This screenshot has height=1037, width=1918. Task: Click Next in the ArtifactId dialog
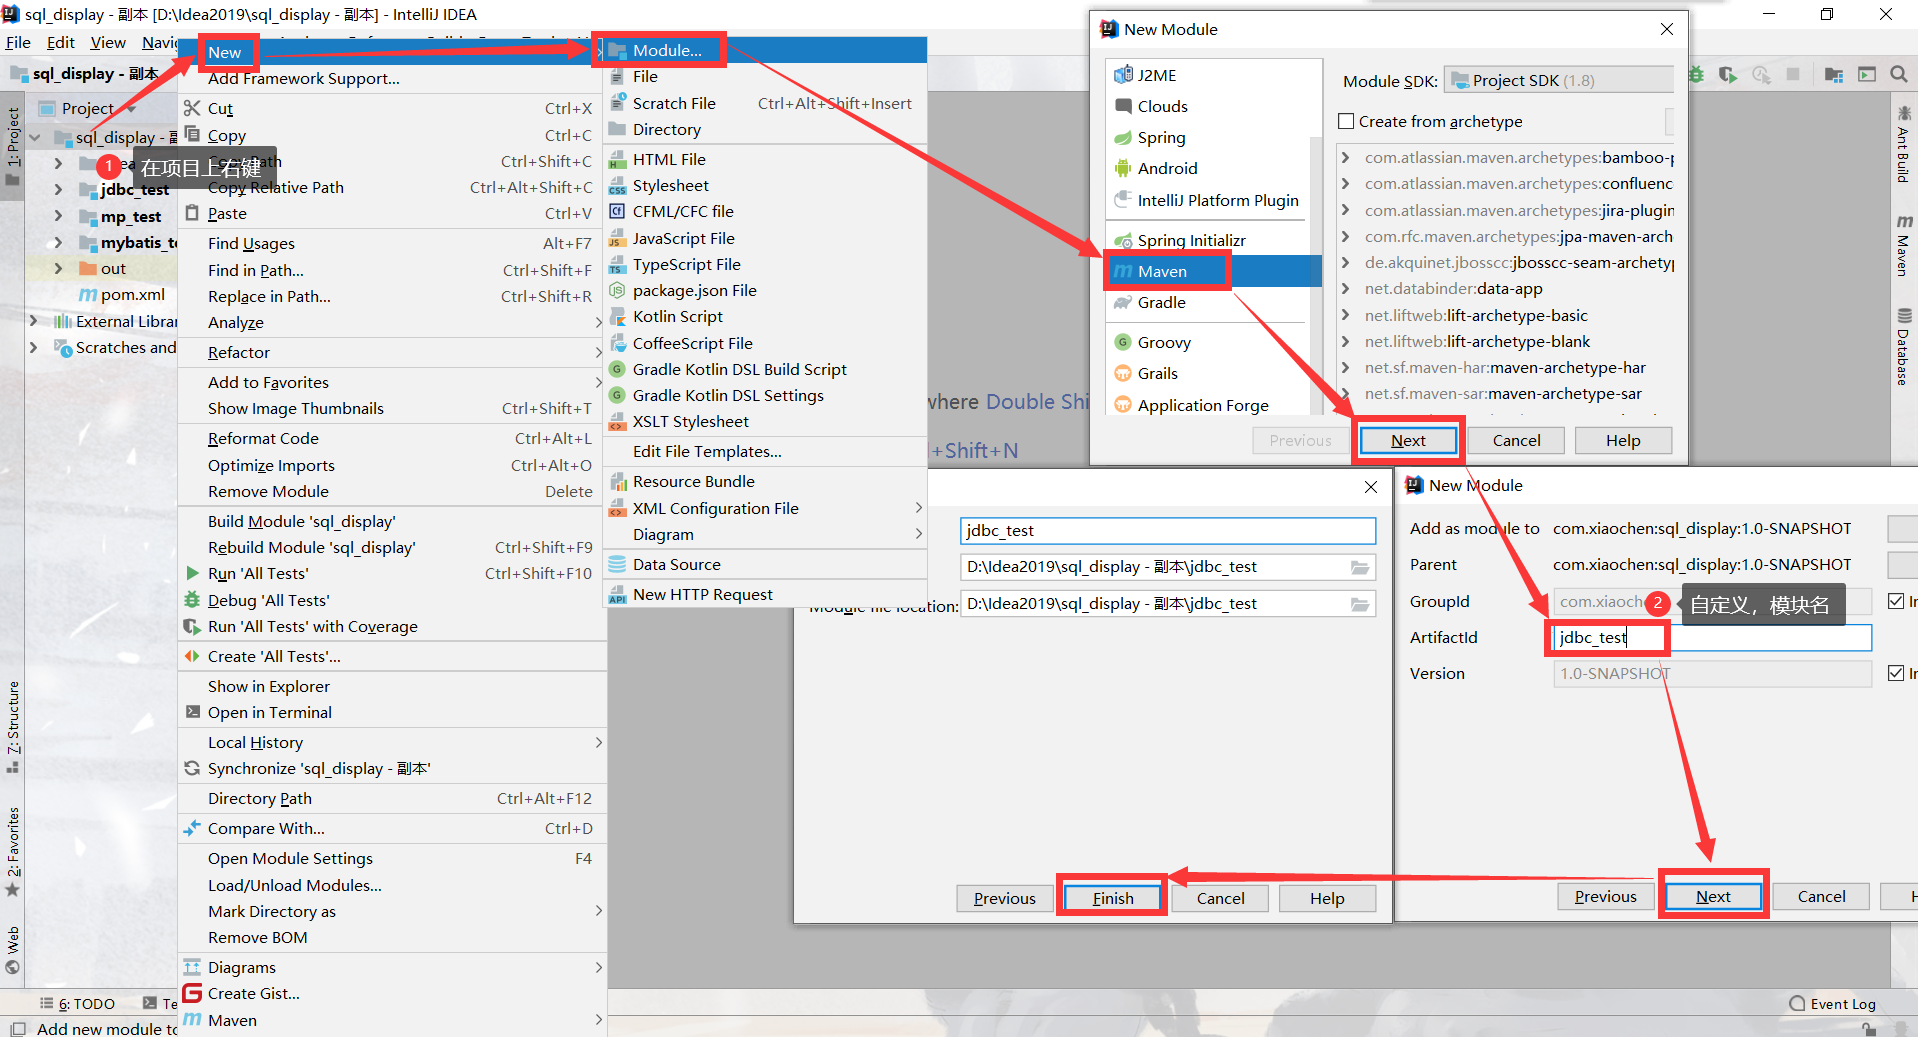click(x=1713, y=896)
